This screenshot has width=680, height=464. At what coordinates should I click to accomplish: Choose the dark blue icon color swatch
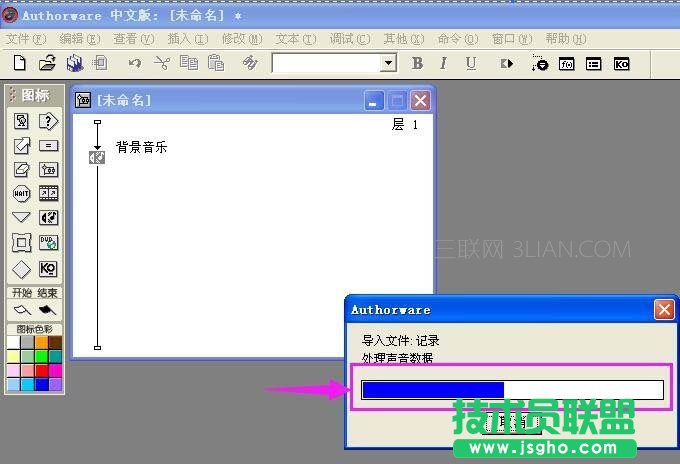click(42, 385)
